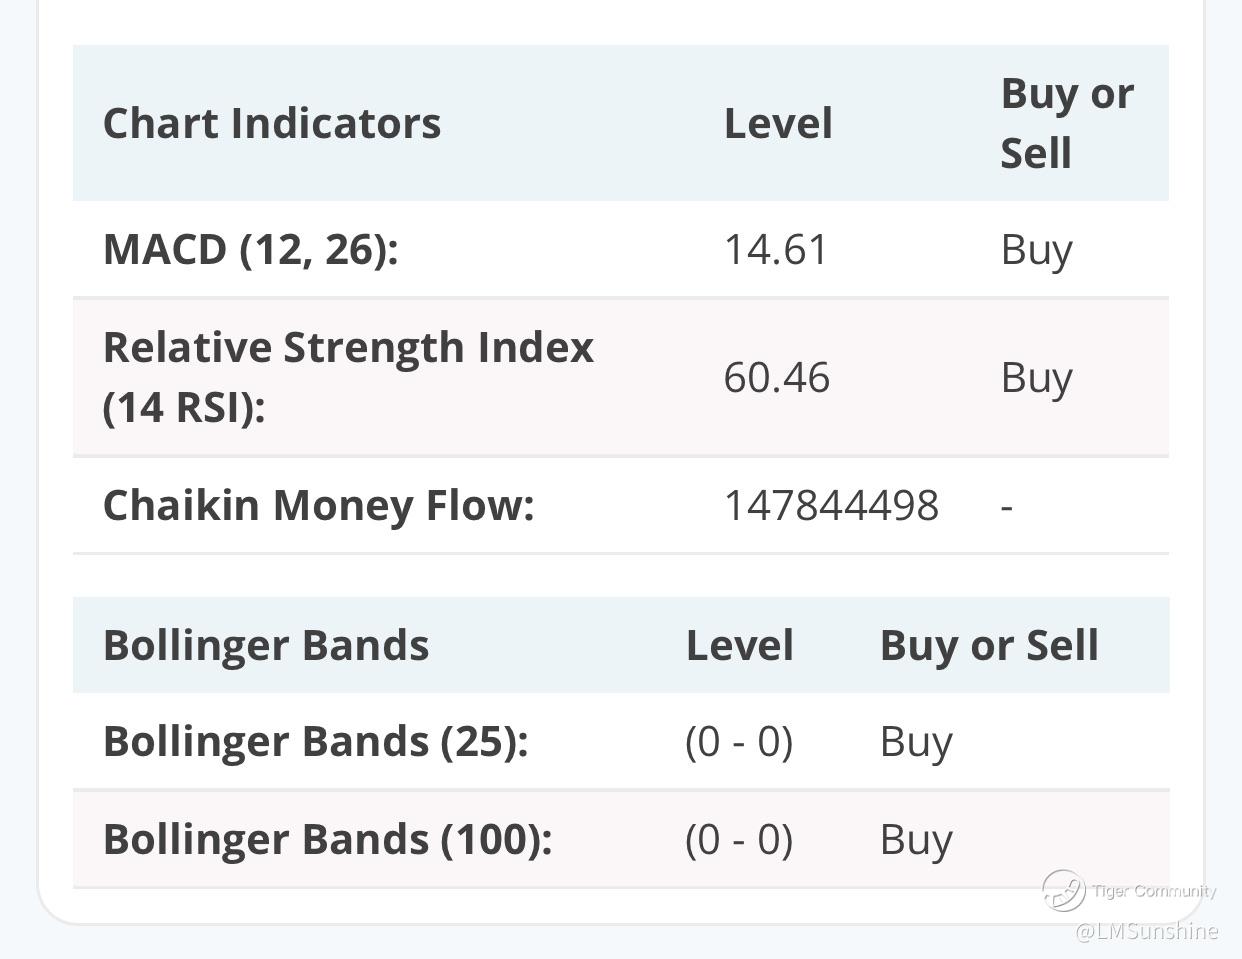Click the Buy or Sell header in Bollinger table

pos(989,645)
